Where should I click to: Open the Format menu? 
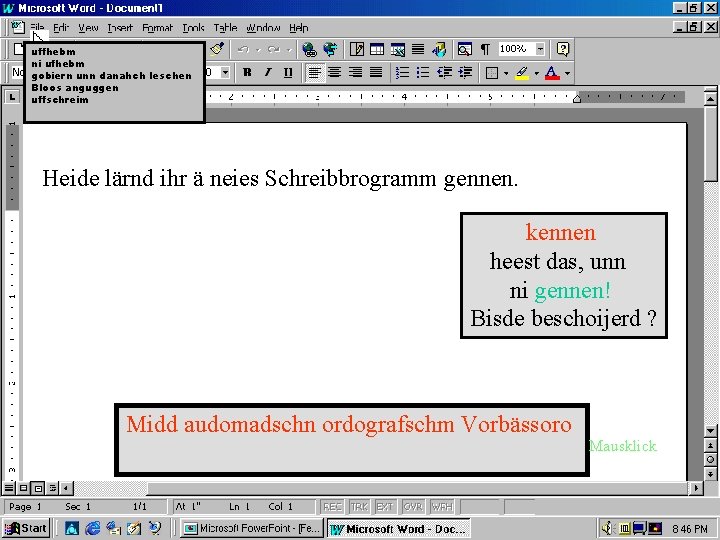pos(158,28)
